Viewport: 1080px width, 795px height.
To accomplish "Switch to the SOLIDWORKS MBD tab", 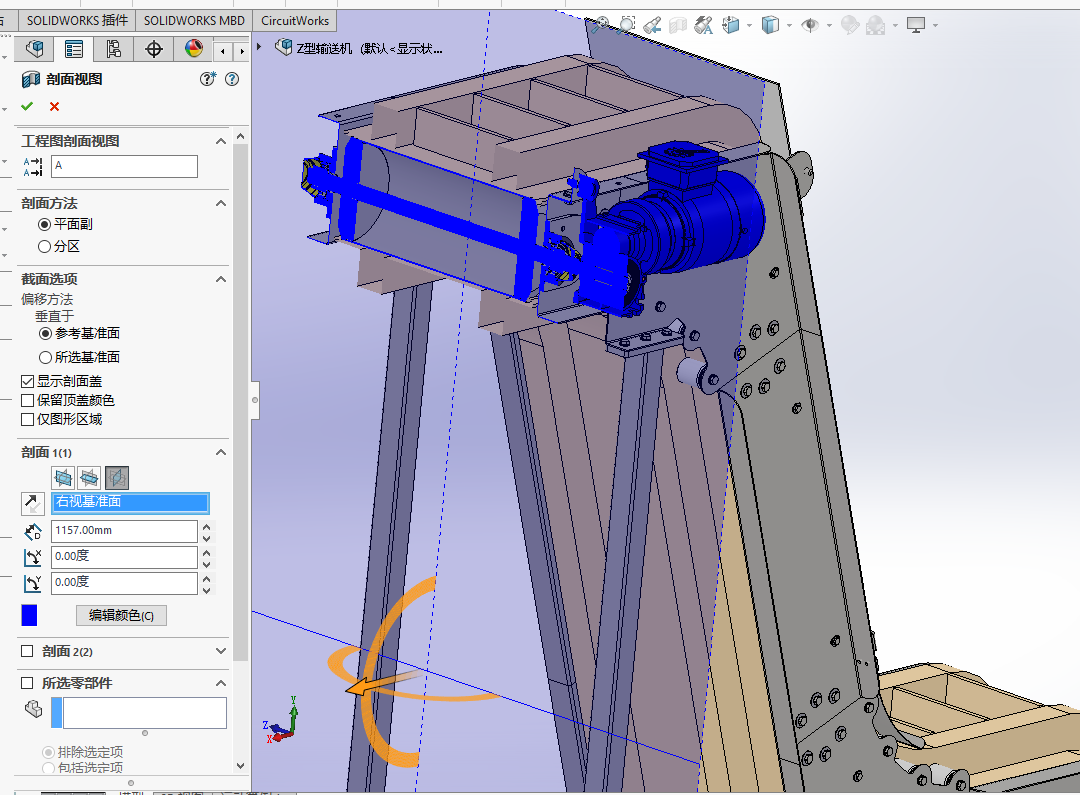I will [x=193, y=20].
